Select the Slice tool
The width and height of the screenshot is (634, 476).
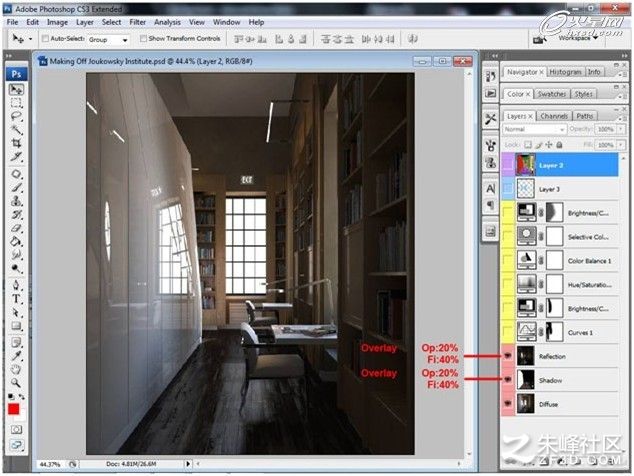point(16,156)
